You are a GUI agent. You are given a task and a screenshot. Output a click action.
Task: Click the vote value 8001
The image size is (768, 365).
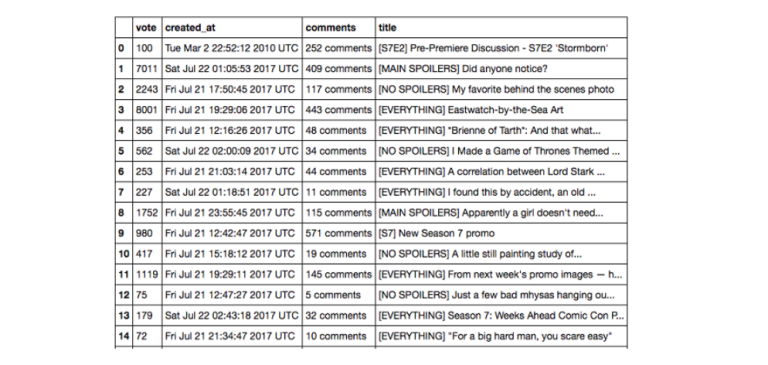[x=147, y=110]
